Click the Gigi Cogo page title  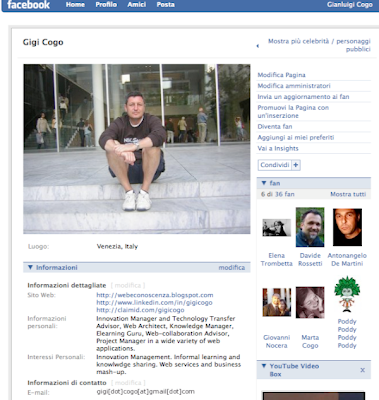[x=43, y=42]
